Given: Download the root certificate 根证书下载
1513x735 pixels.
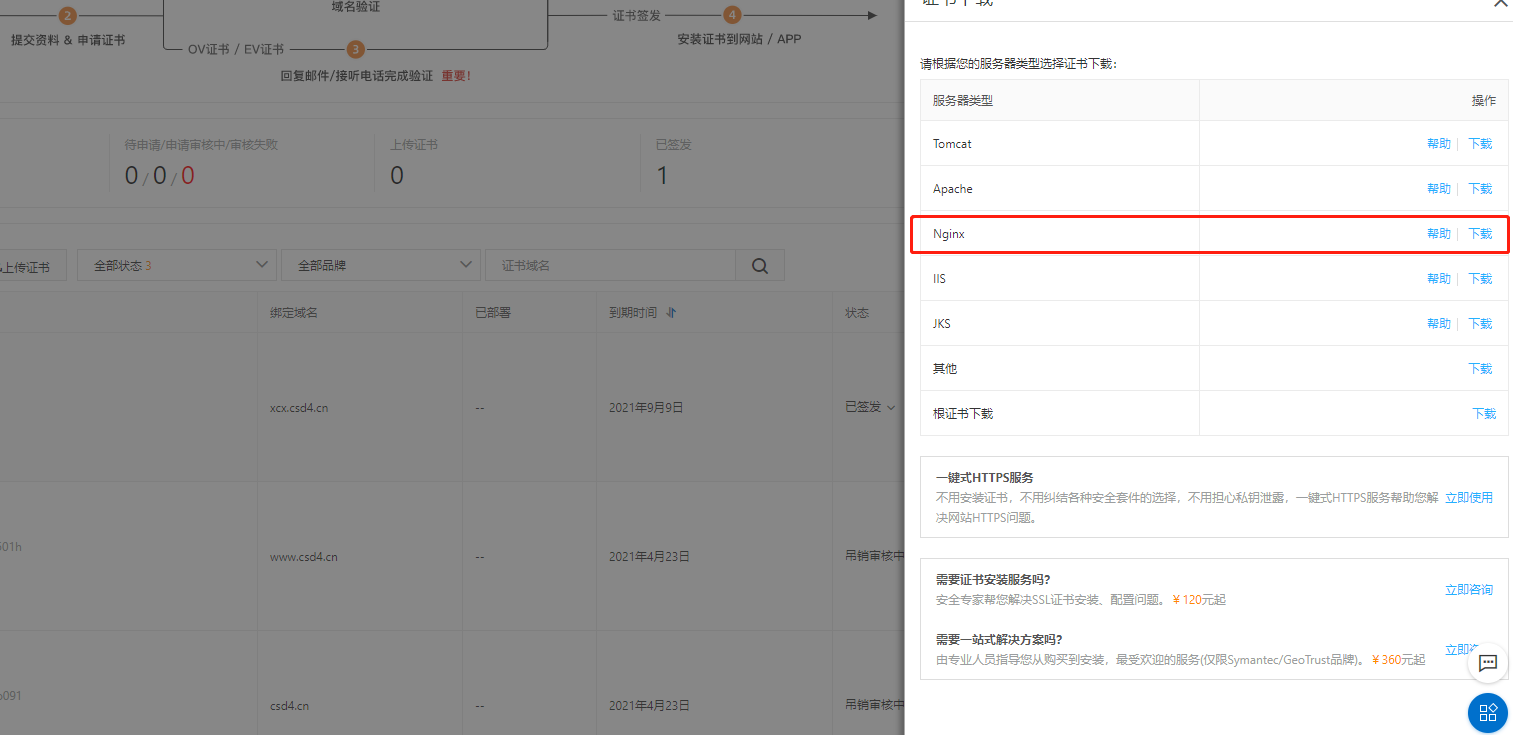Looking at the screenshot, I should [x=1483, y=412].
